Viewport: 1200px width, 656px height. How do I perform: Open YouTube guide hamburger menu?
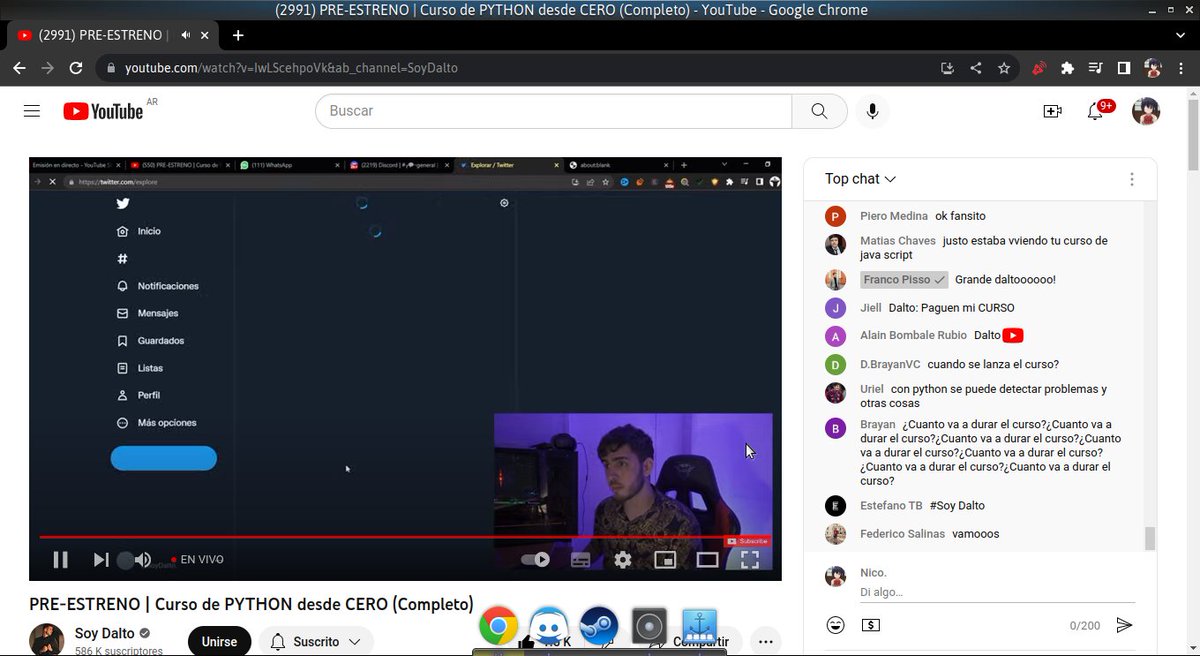pyautogui.click(x=32, y=111)
